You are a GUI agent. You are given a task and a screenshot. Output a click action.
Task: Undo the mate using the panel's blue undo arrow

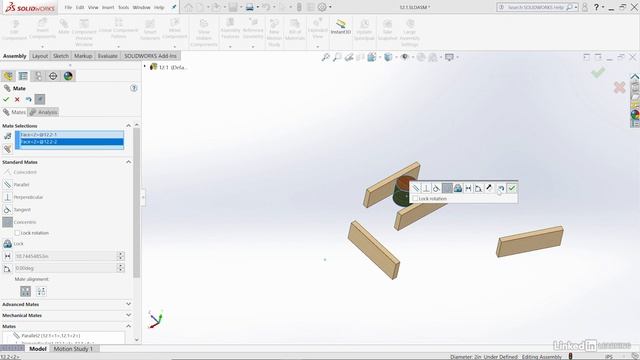(x=29, y=99)
